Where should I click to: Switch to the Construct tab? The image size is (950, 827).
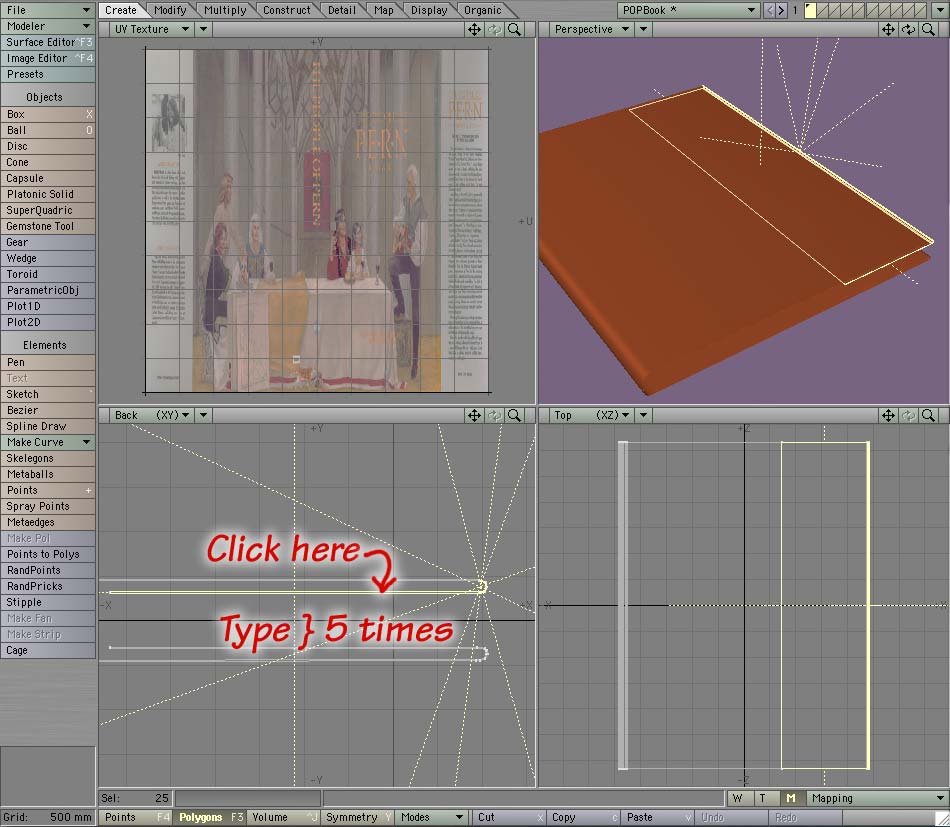[x=287, y=10]
